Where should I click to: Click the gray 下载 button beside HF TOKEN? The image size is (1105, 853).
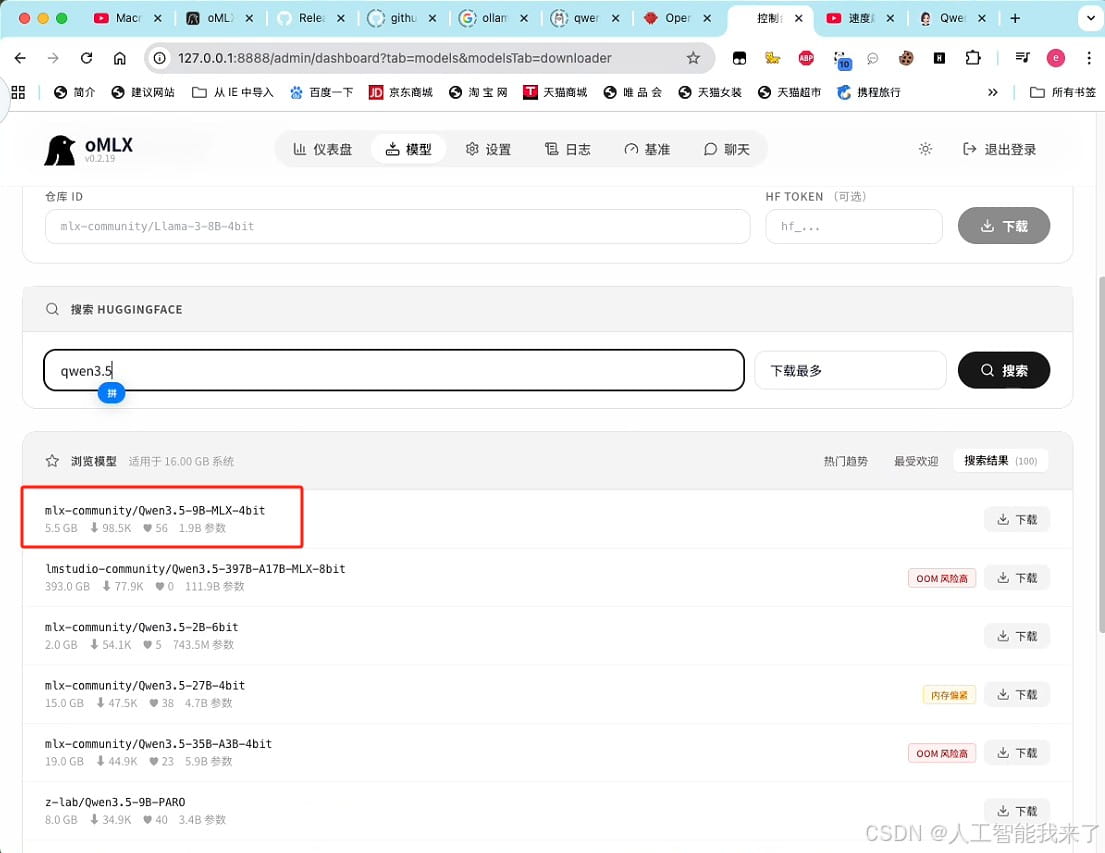point(1004,226)
